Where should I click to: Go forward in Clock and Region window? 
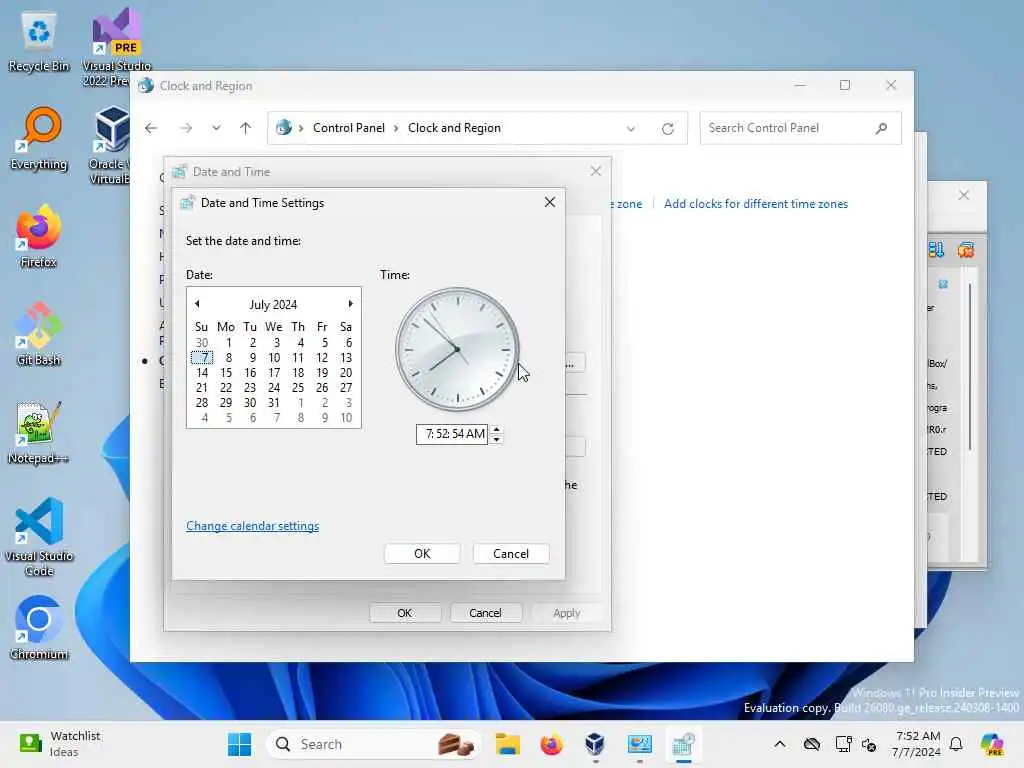tap(186, 128)
